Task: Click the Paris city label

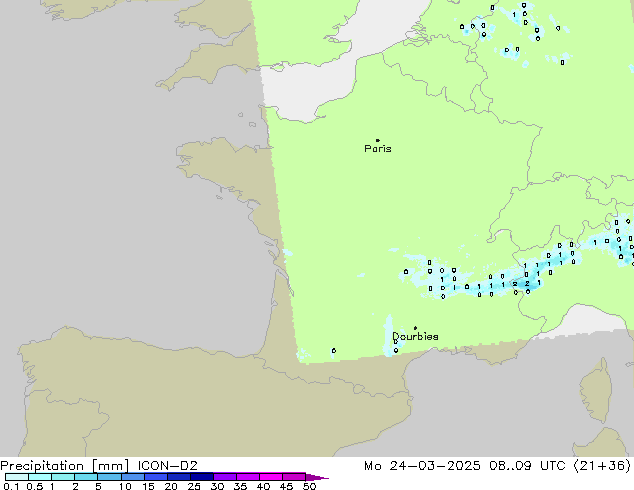Action: tap(378, 149)
